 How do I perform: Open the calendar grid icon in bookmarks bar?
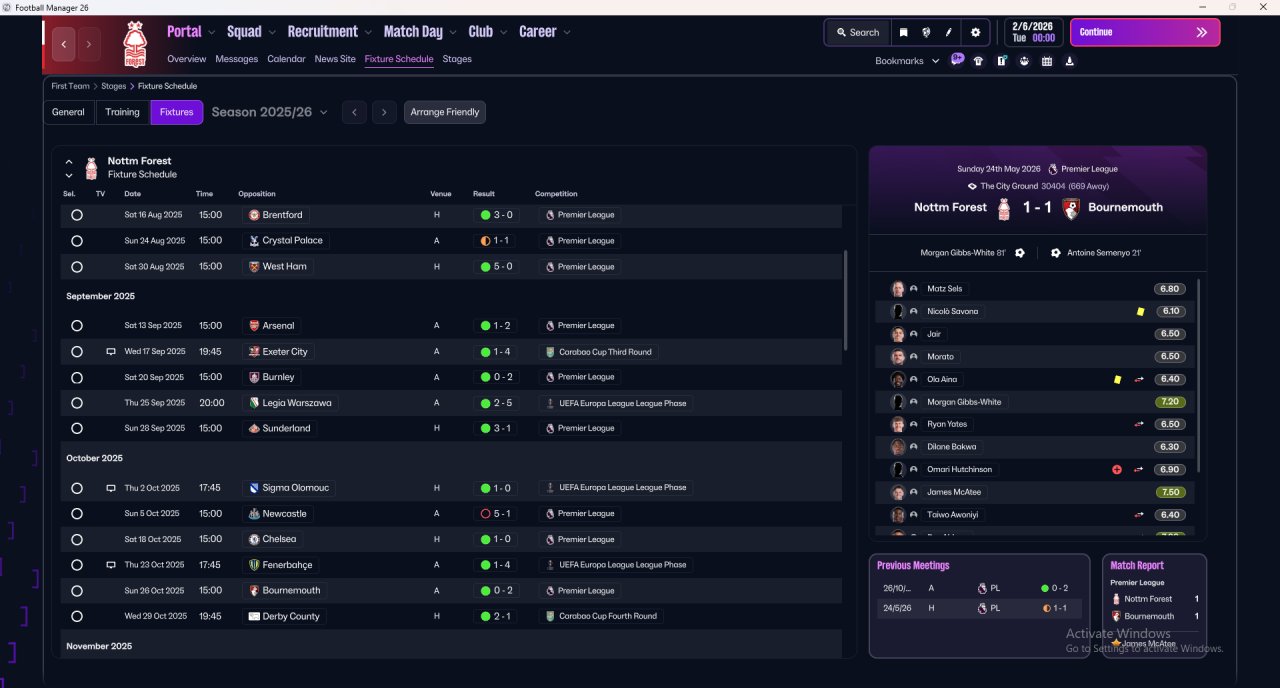coord(1047,61)
